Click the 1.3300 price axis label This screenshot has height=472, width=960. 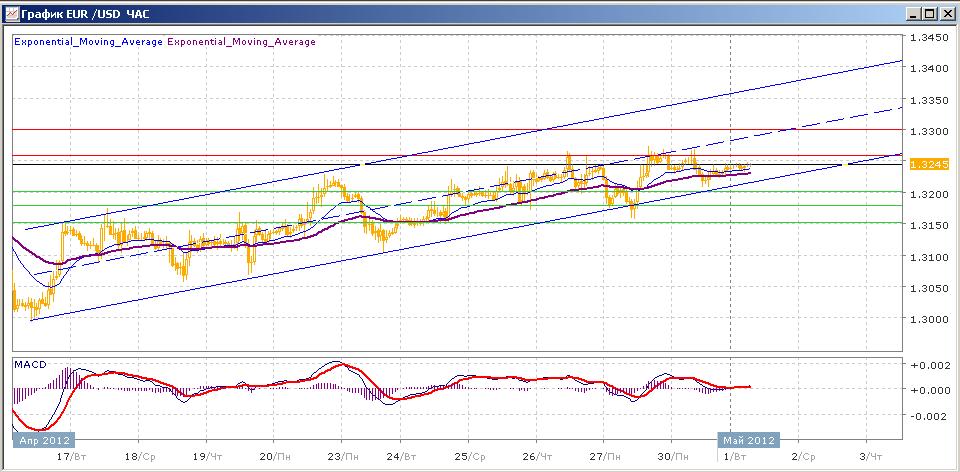point(929,131)
